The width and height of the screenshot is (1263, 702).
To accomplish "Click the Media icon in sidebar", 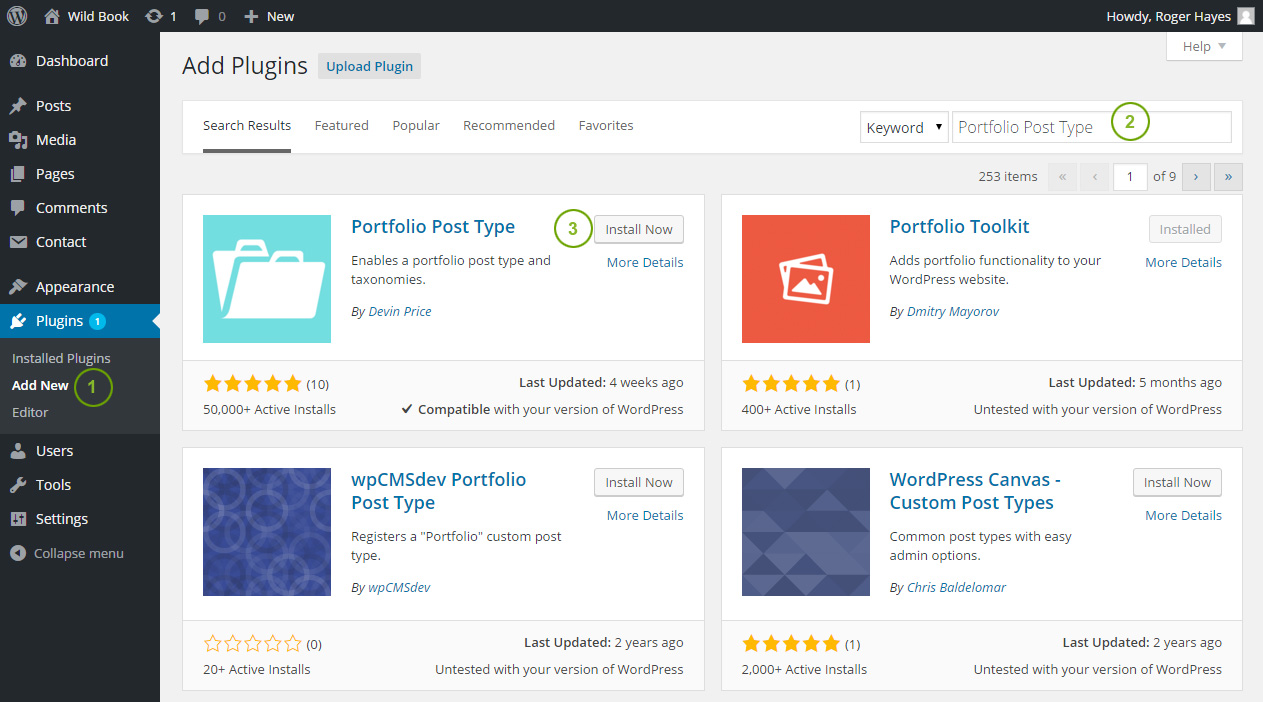I will (18, 140).
